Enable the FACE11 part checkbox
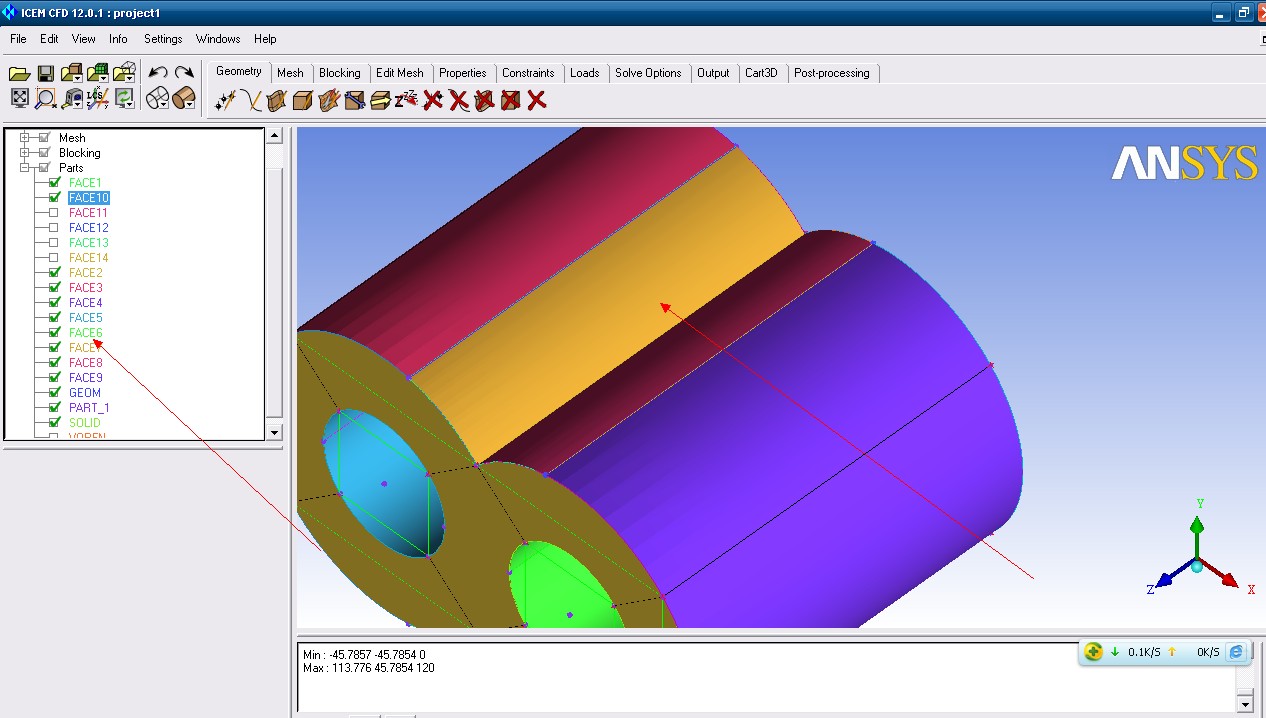The width and height of the screenshot is (1266, 718). 54,213
